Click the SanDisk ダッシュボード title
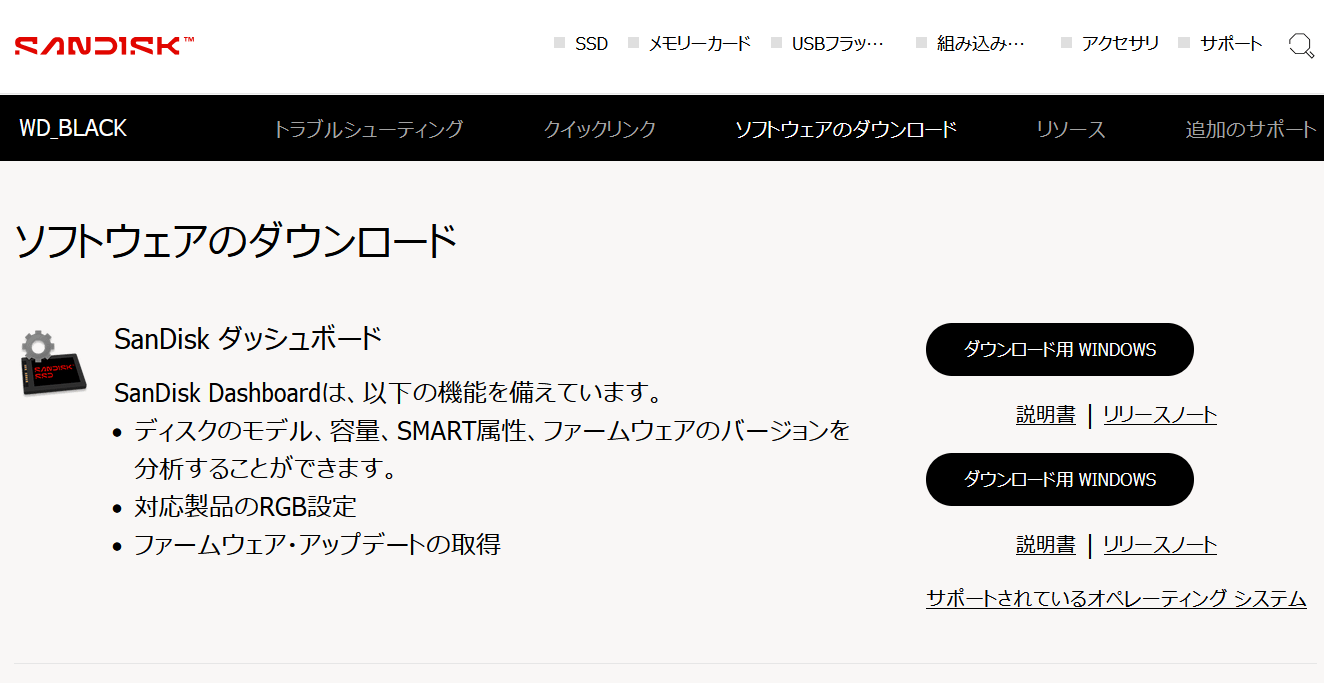 coord(248,338)
